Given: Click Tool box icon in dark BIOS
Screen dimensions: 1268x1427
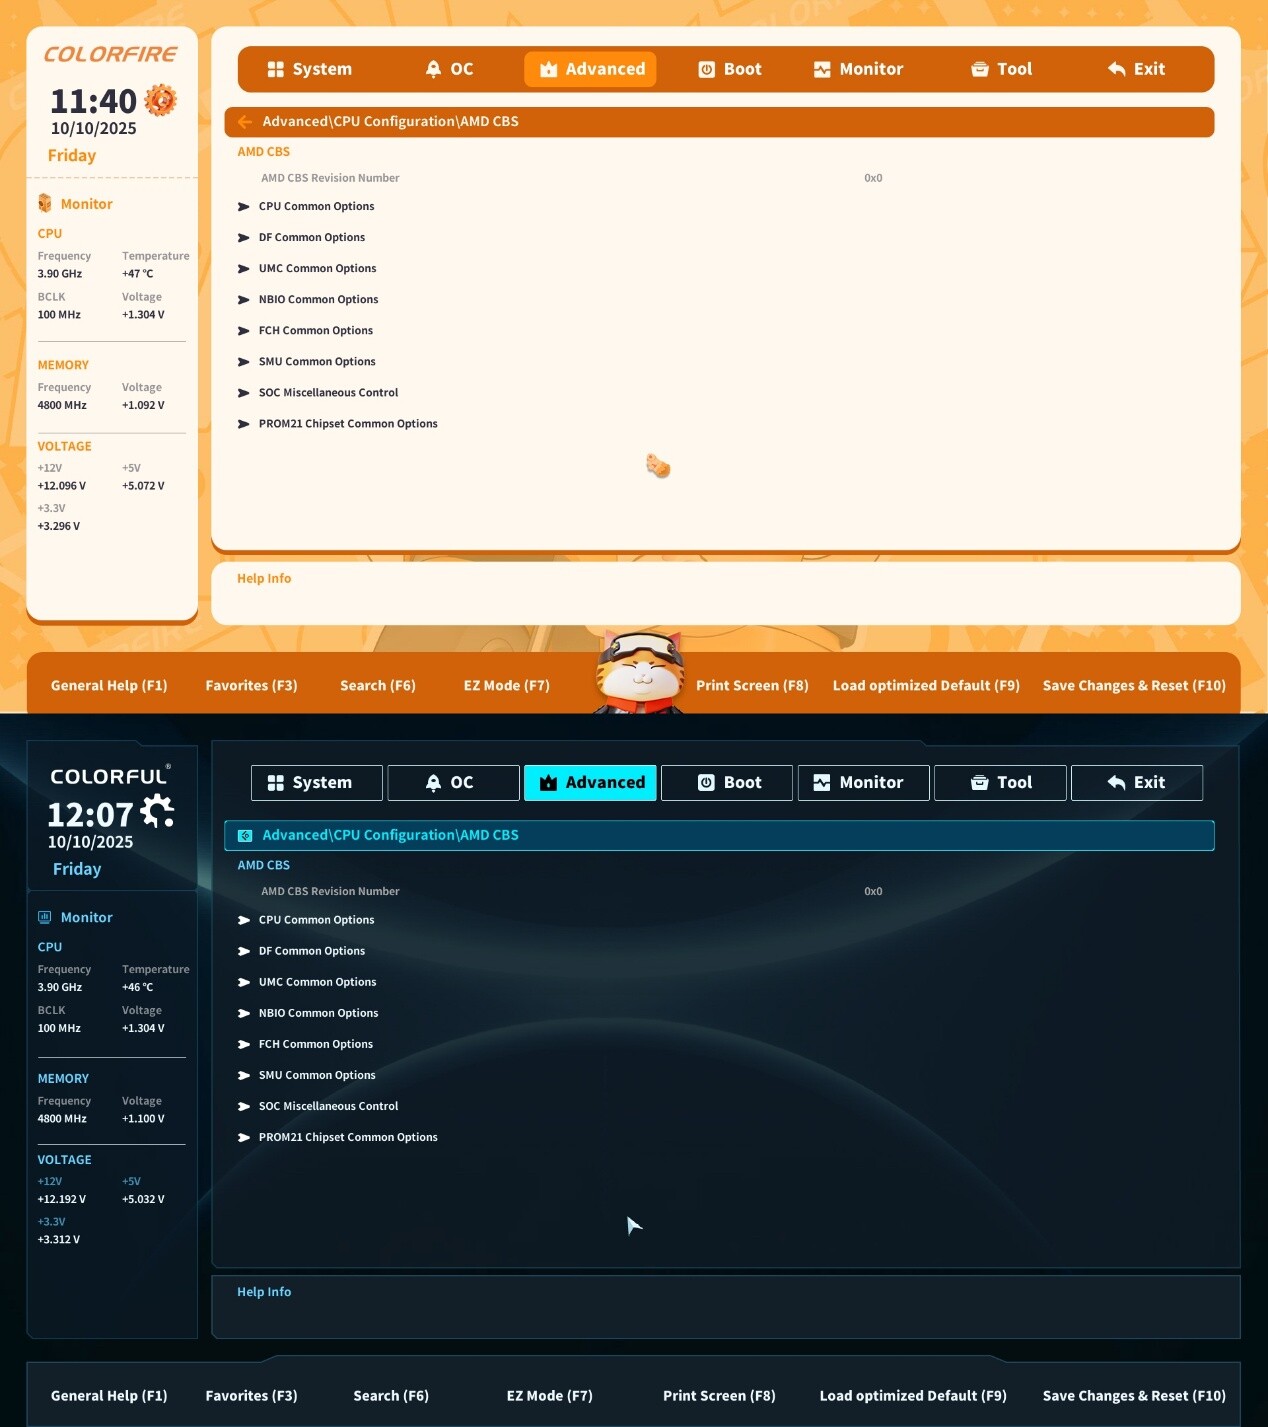Looking at the screenshot, I should point(980,783).
